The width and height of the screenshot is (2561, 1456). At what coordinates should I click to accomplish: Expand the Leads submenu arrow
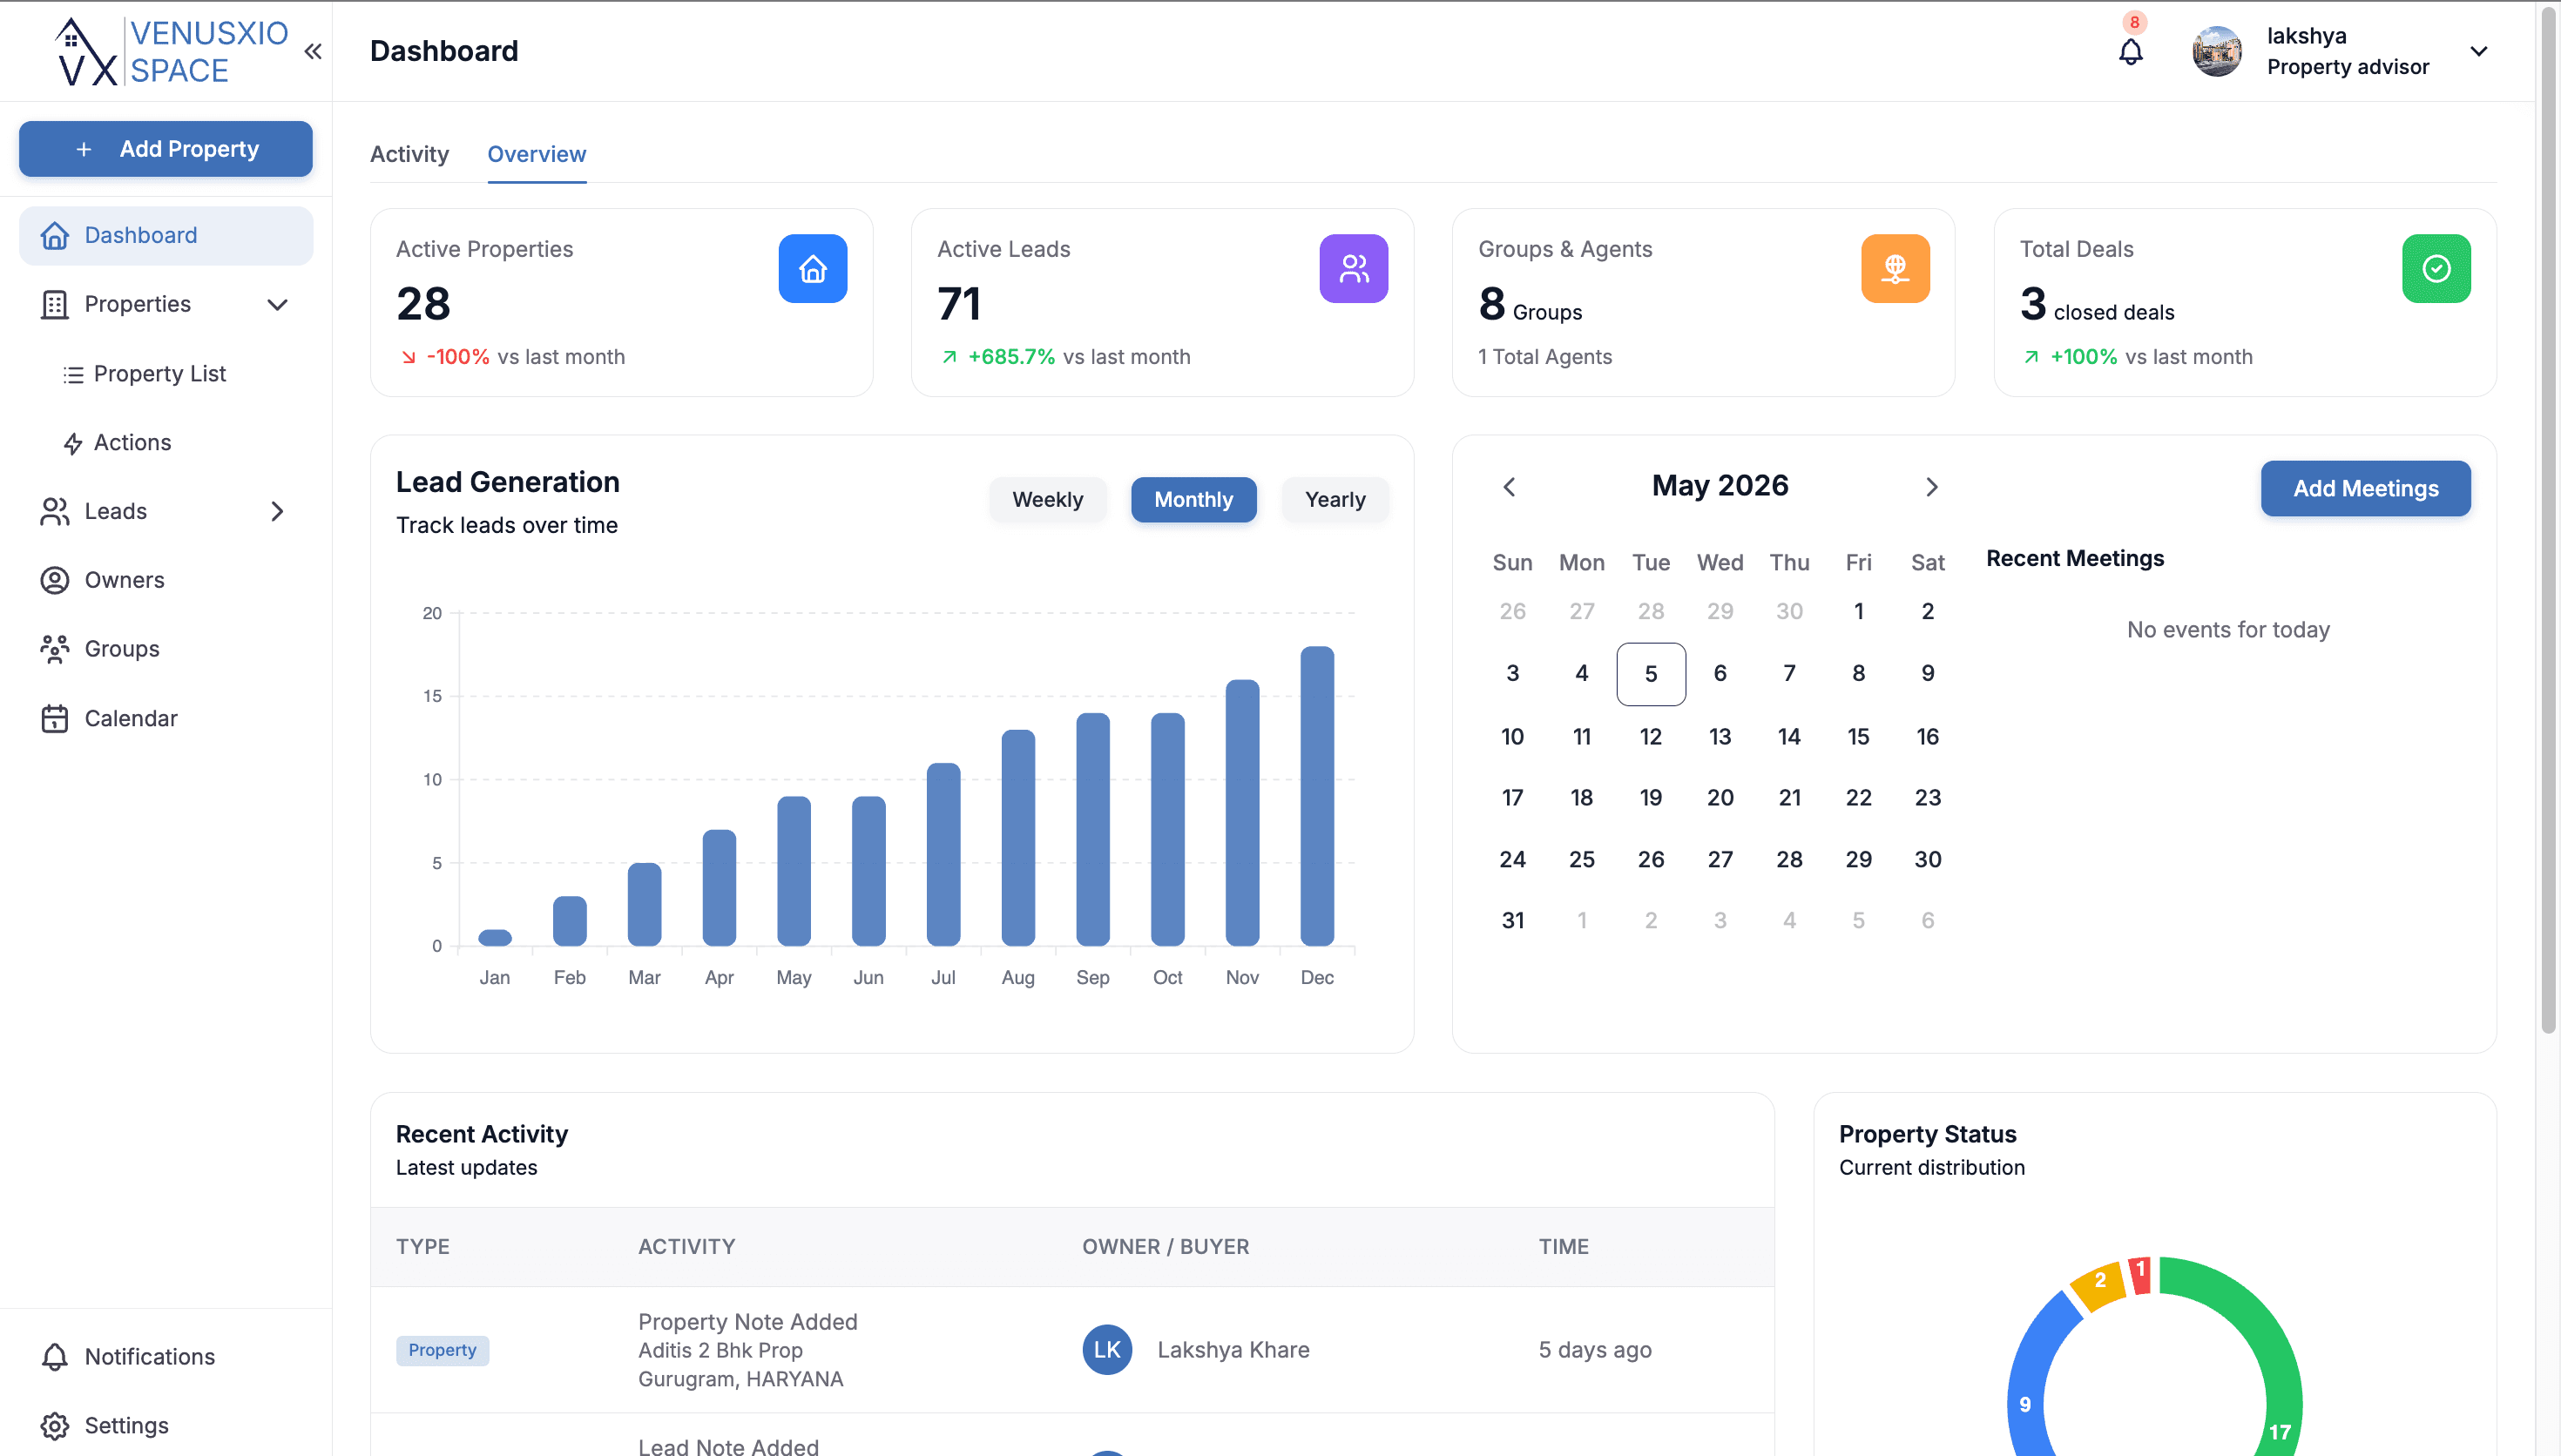pyautogui.click(x=277, y=511)
